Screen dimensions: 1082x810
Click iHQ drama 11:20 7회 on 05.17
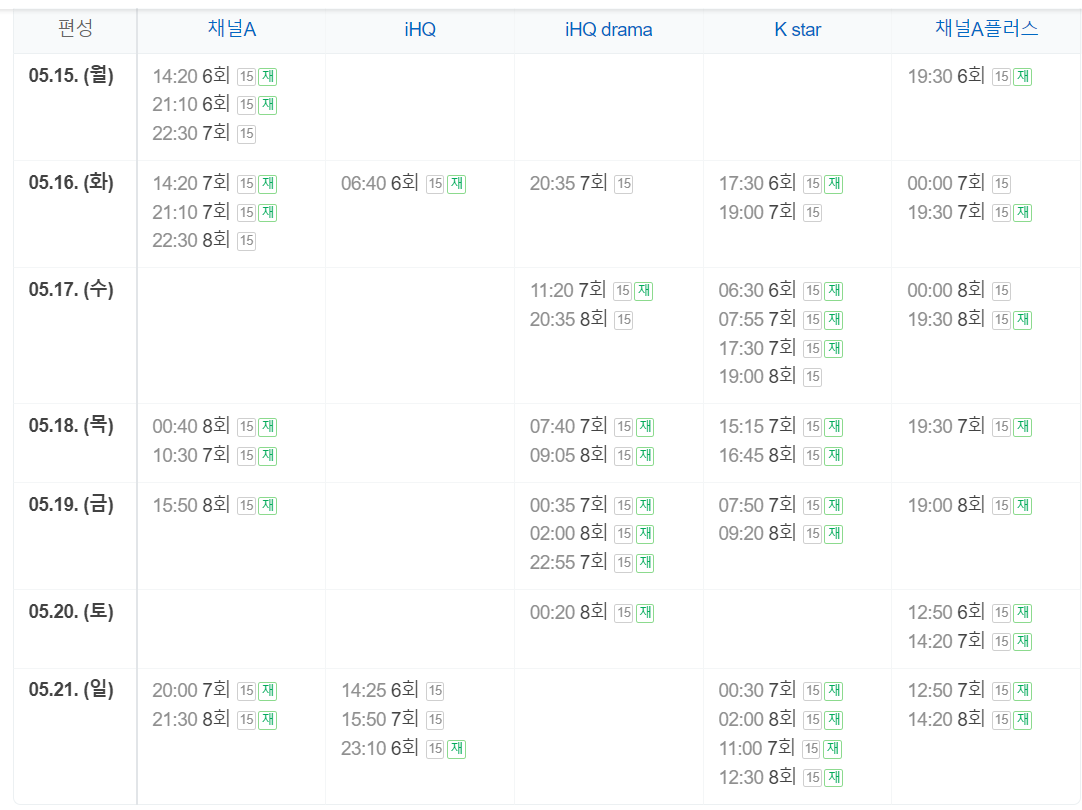click(x=569, y=290)
